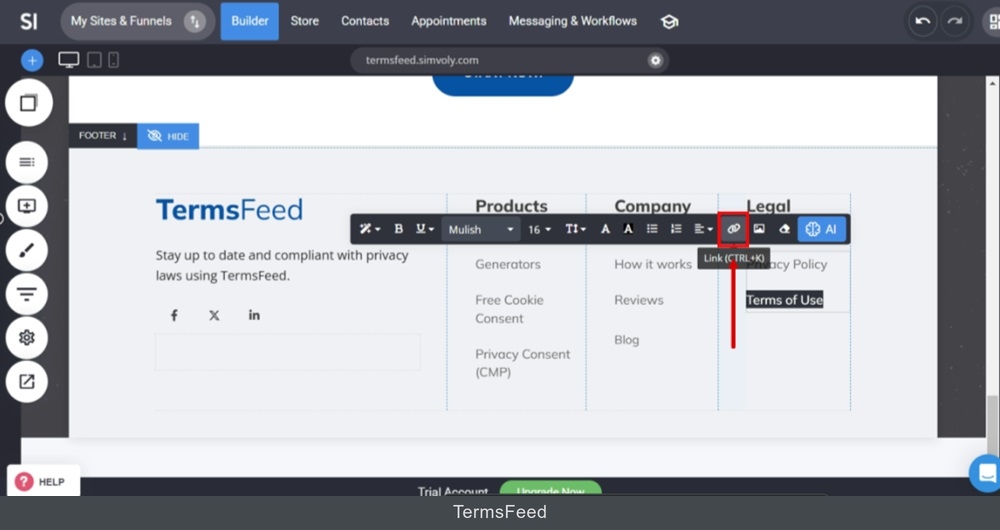Click the Reviews footer link
The height and width of the screenshot is (530, 1000).
pyautogui.click(x=638, y=300)
